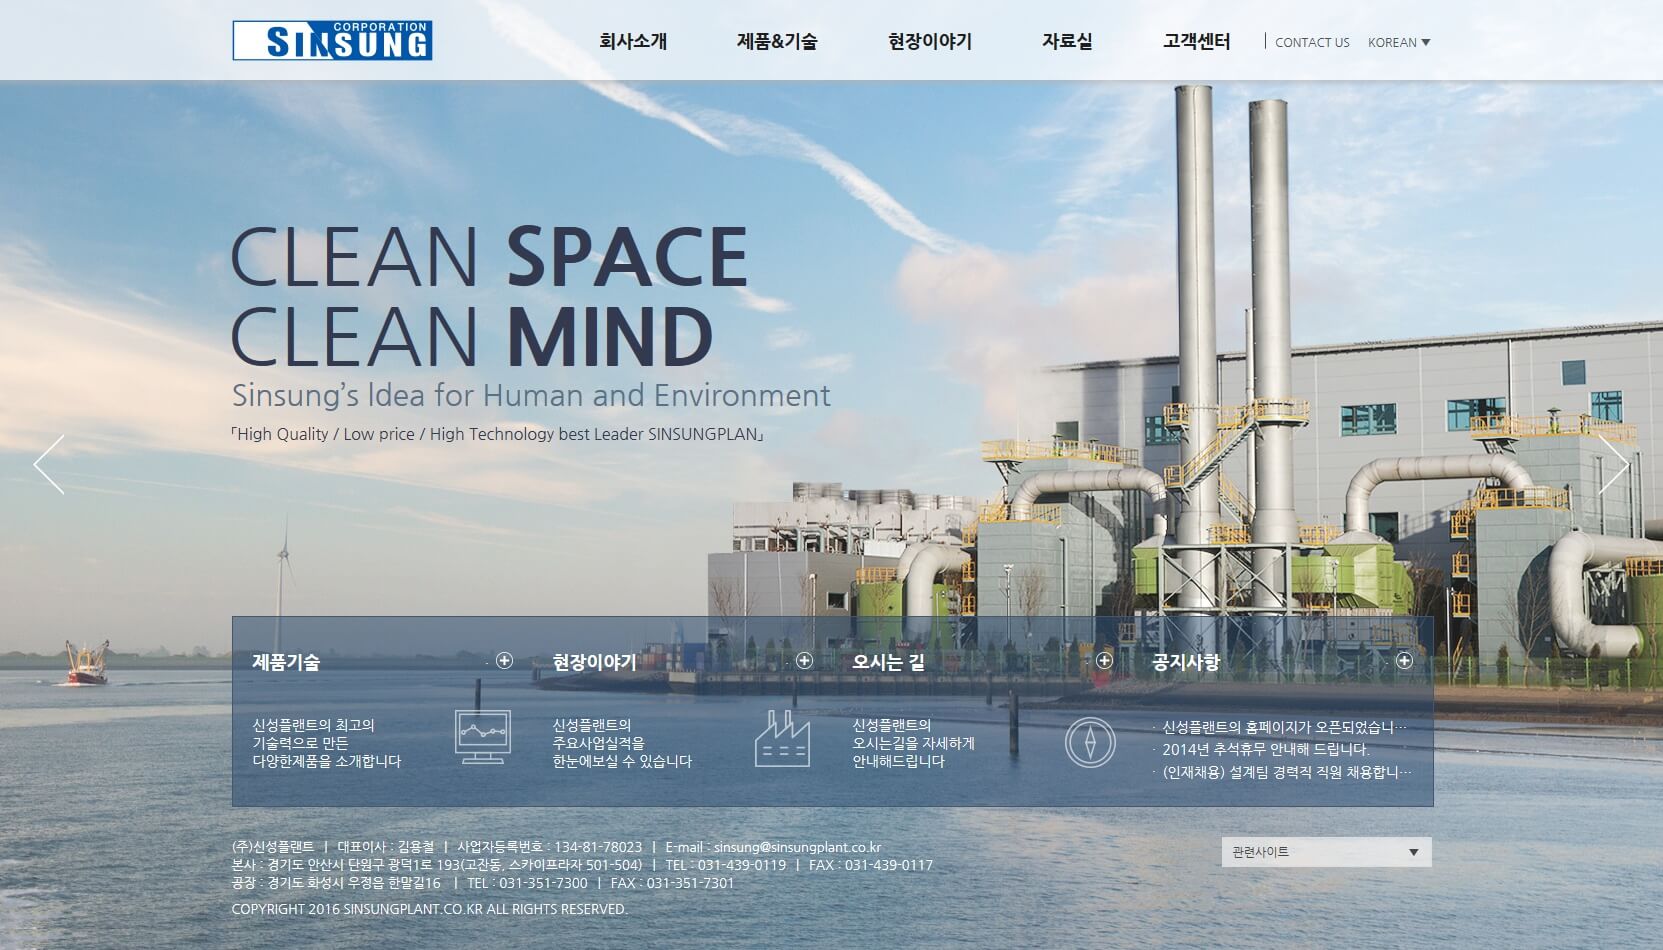The image size is (1663, 950).
Task: Open the 제품&기술 menu
Action: (x=777, y=42)
